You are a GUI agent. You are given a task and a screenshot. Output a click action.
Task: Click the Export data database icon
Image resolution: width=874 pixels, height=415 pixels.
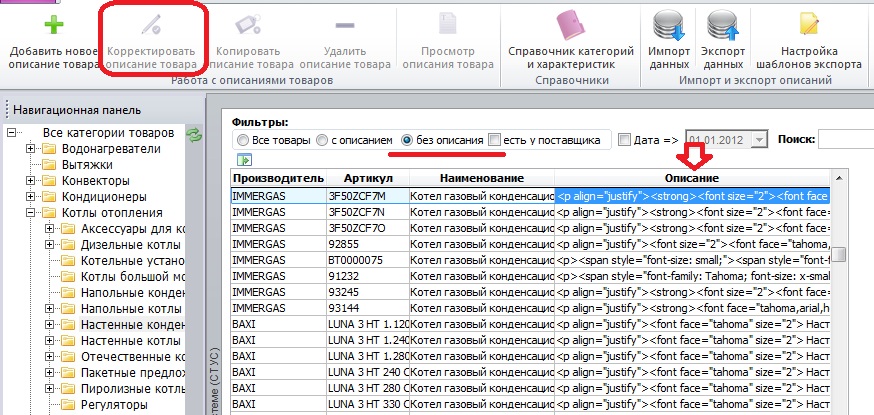pos(723,26)
